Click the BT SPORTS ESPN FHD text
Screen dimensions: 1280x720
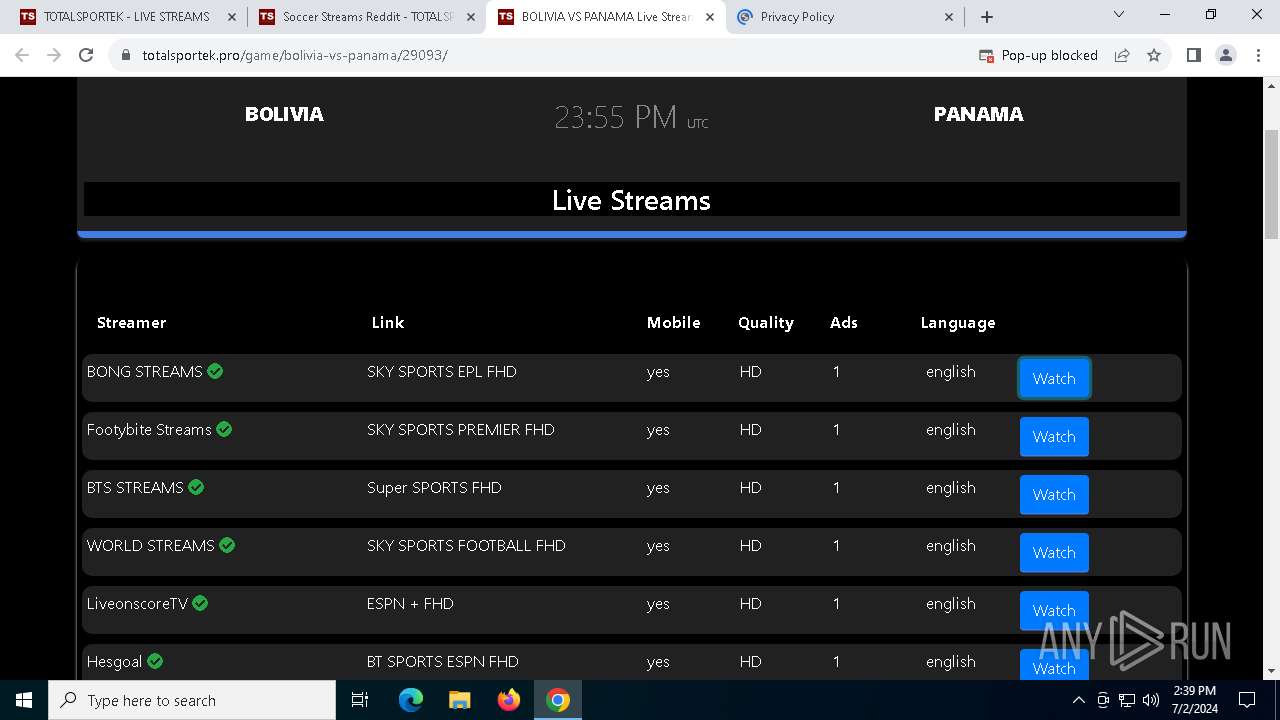[x=442, y=661]
